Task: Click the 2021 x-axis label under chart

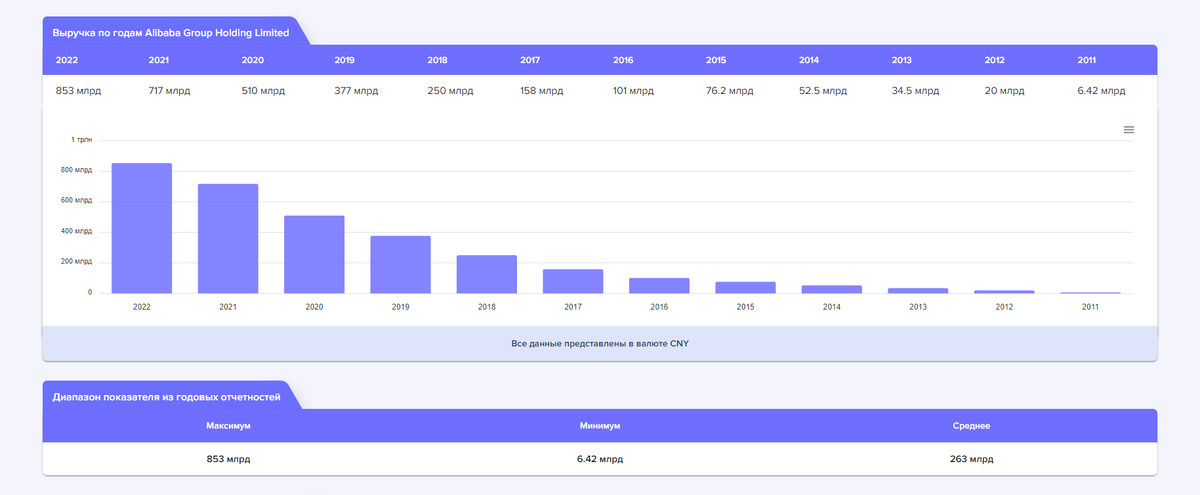Action: (x=228, y=307)
